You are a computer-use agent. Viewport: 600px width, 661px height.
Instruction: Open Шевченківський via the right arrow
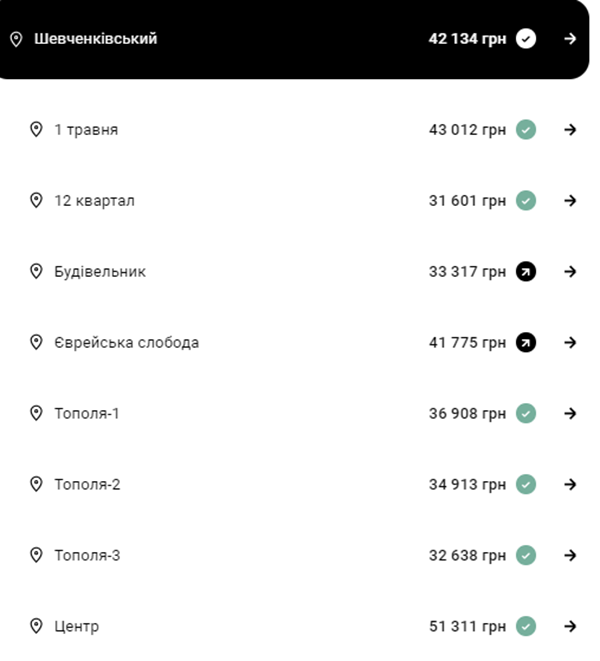click(570, 39)
